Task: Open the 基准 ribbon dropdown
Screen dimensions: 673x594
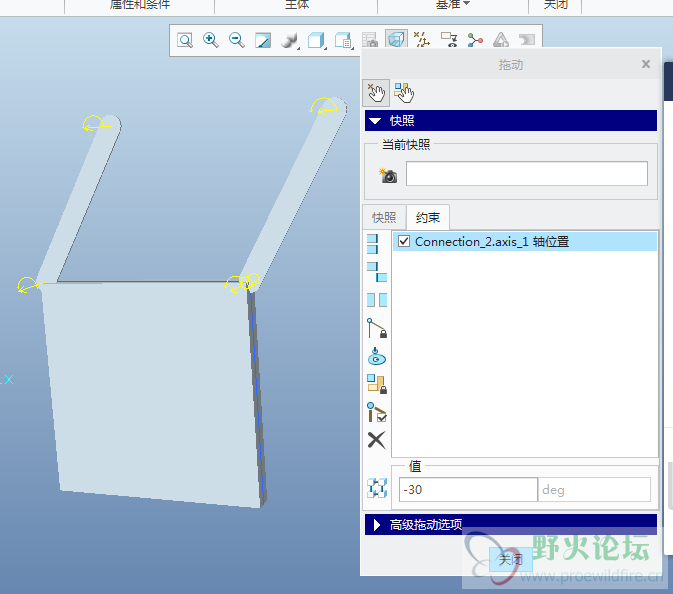Action: pyautogui.click(x=453, y=4)
